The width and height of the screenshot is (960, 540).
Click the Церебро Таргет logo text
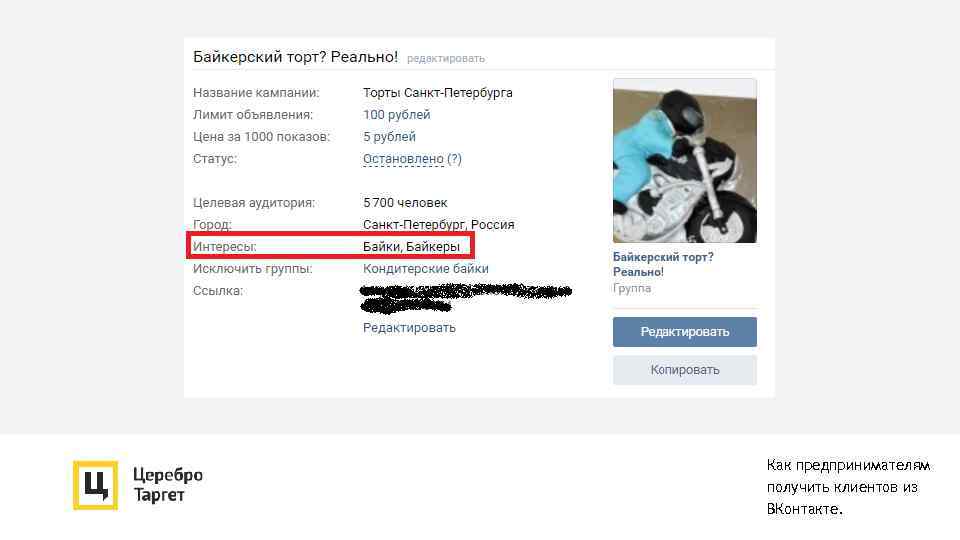[x=168, y=485]
